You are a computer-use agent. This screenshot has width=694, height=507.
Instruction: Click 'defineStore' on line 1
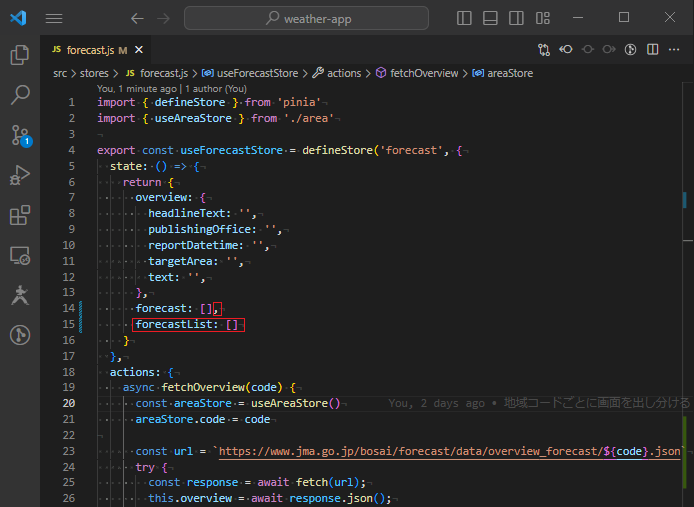click(190, 102)
